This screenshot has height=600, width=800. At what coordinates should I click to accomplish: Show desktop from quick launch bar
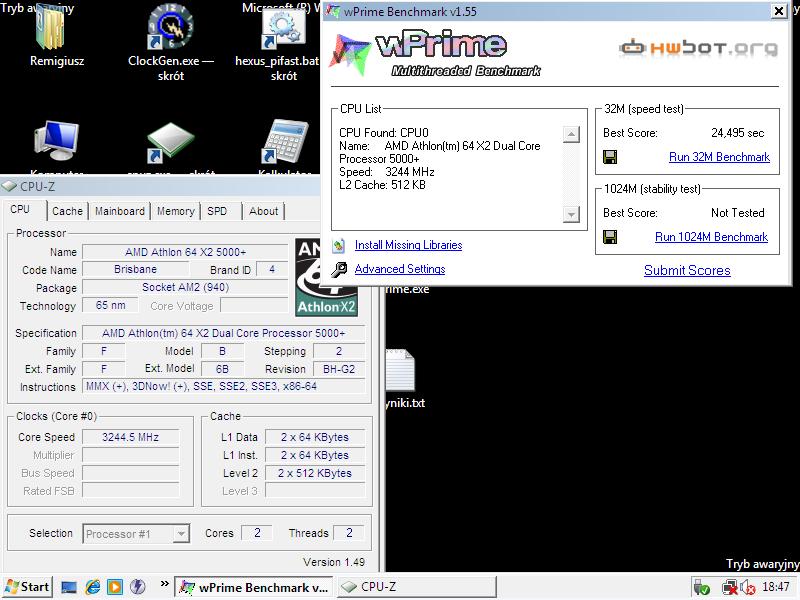pyautogui.click(x=69, y=587)
